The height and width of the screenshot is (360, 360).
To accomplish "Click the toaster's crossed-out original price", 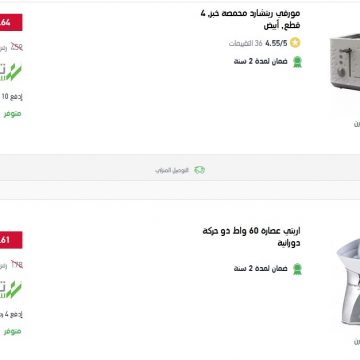I will (17, 47).
